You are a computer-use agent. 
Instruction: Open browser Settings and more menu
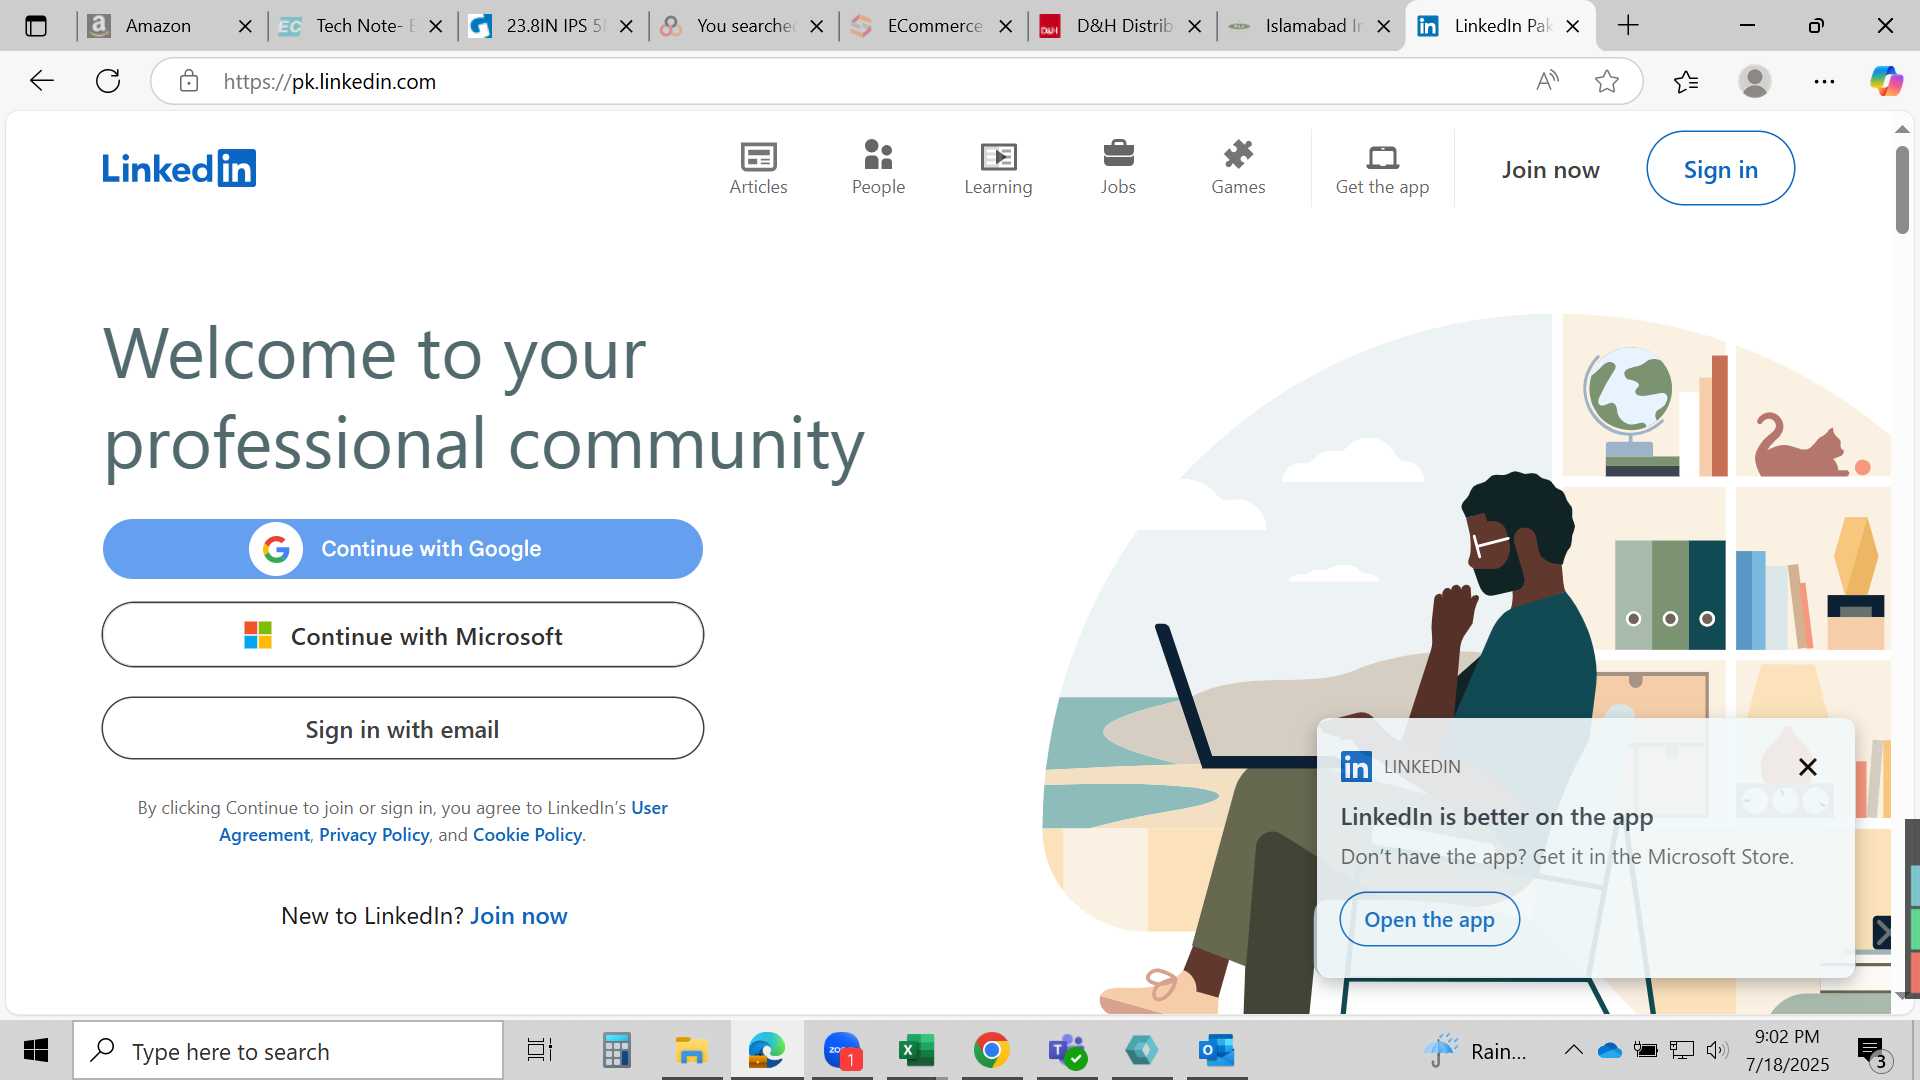point(1824,81)
